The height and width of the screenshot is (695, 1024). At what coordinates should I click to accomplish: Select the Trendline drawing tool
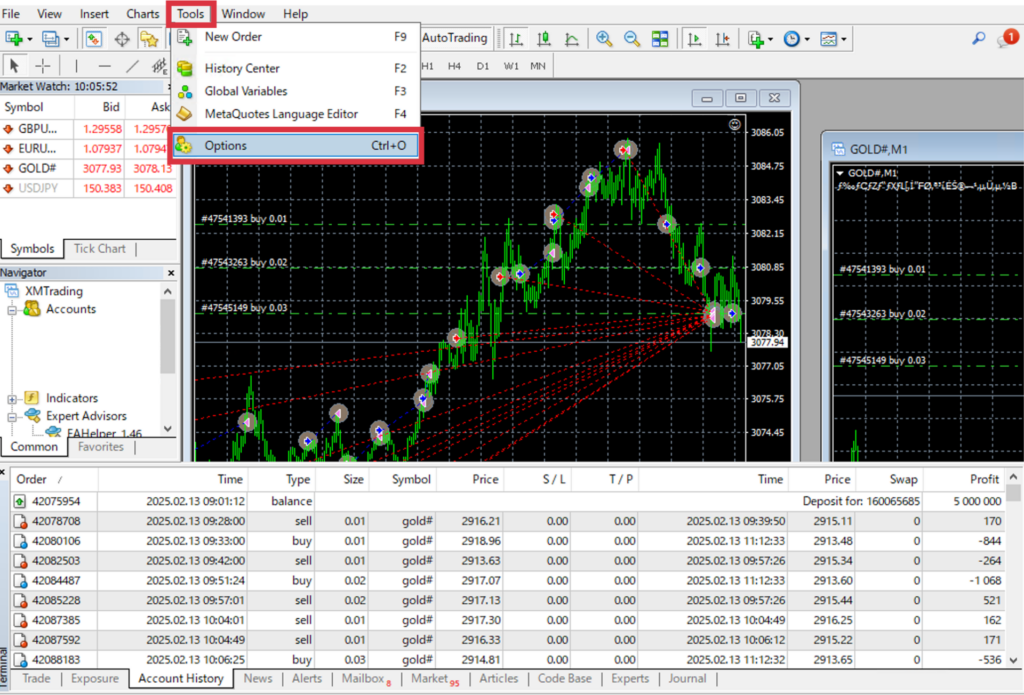[x=133, y=65]
